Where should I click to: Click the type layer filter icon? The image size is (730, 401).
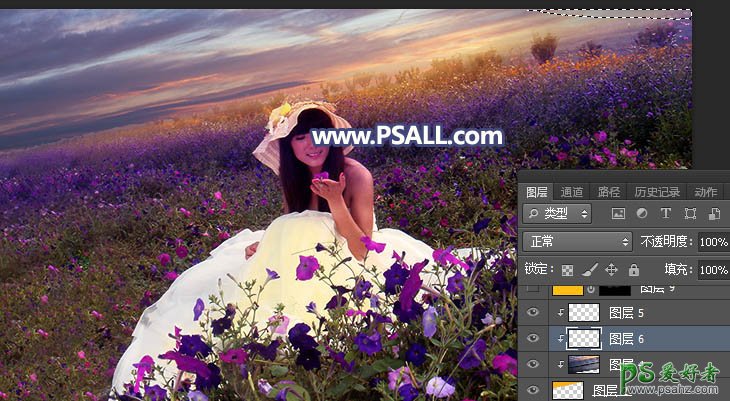pos(665,214)
